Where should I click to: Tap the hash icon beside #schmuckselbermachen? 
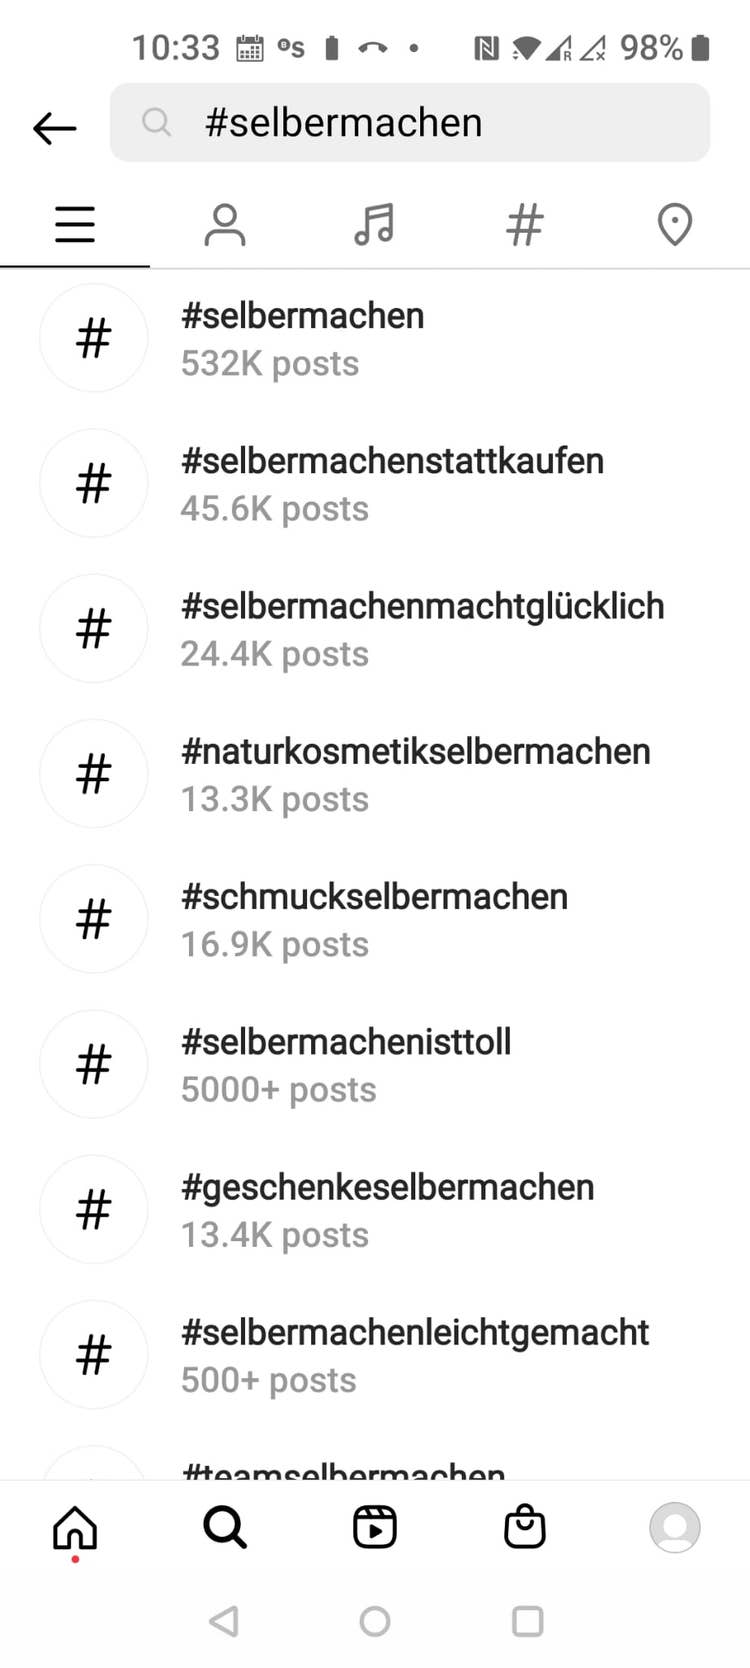tap(94, 919)
